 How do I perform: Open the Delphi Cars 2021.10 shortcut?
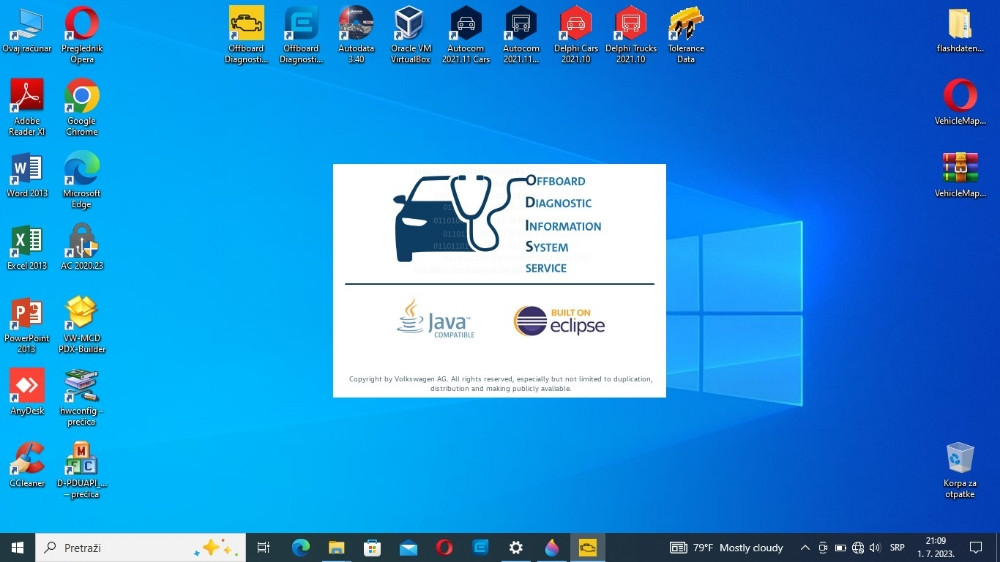tap(576, 34)
